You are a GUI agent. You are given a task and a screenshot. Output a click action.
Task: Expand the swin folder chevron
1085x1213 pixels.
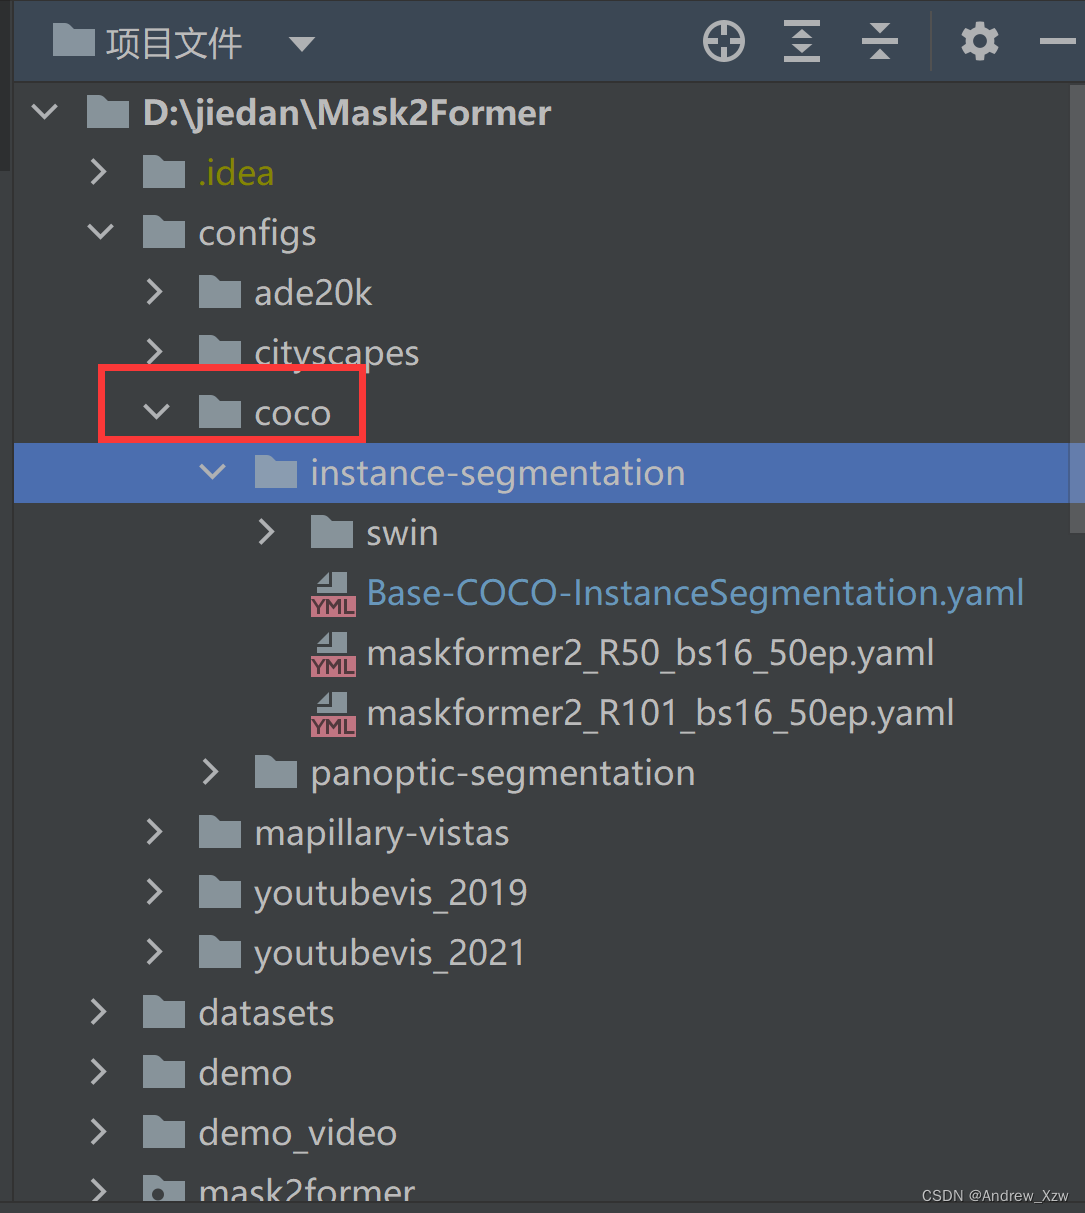click(x=266, y=532)
